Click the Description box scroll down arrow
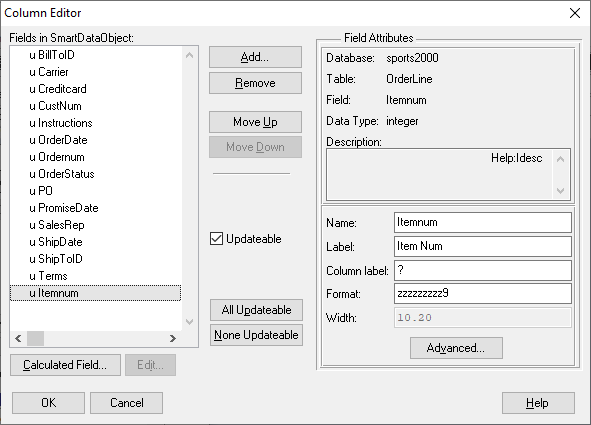This screenshot has width=591, height=425. pyautogui.click(x=560, y=191)
